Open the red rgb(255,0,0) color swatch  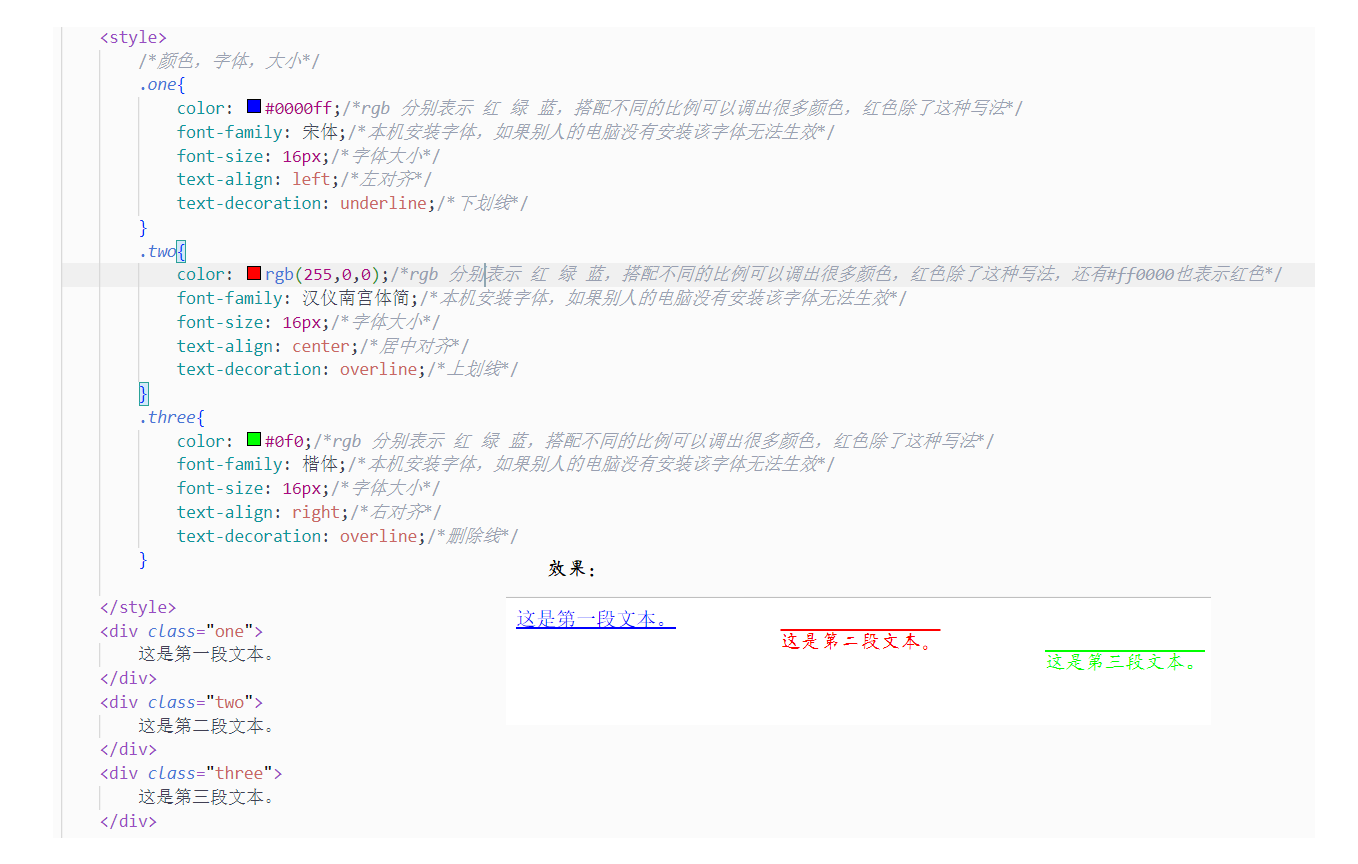click(254, 273)
